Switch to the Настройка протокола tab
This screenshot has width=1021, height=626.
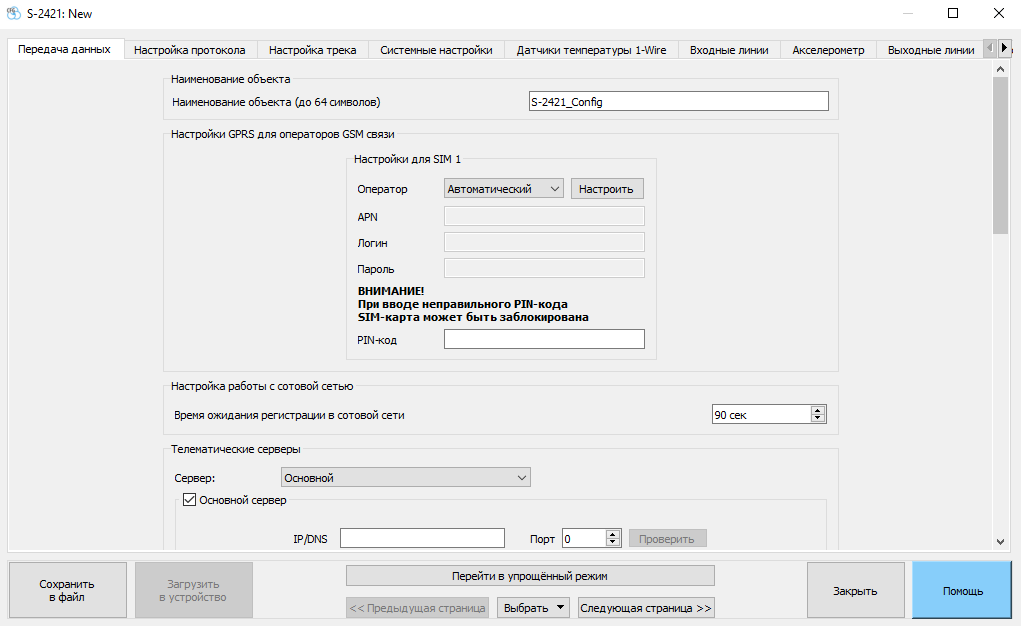pyautogui.click(x=189, y=50)
